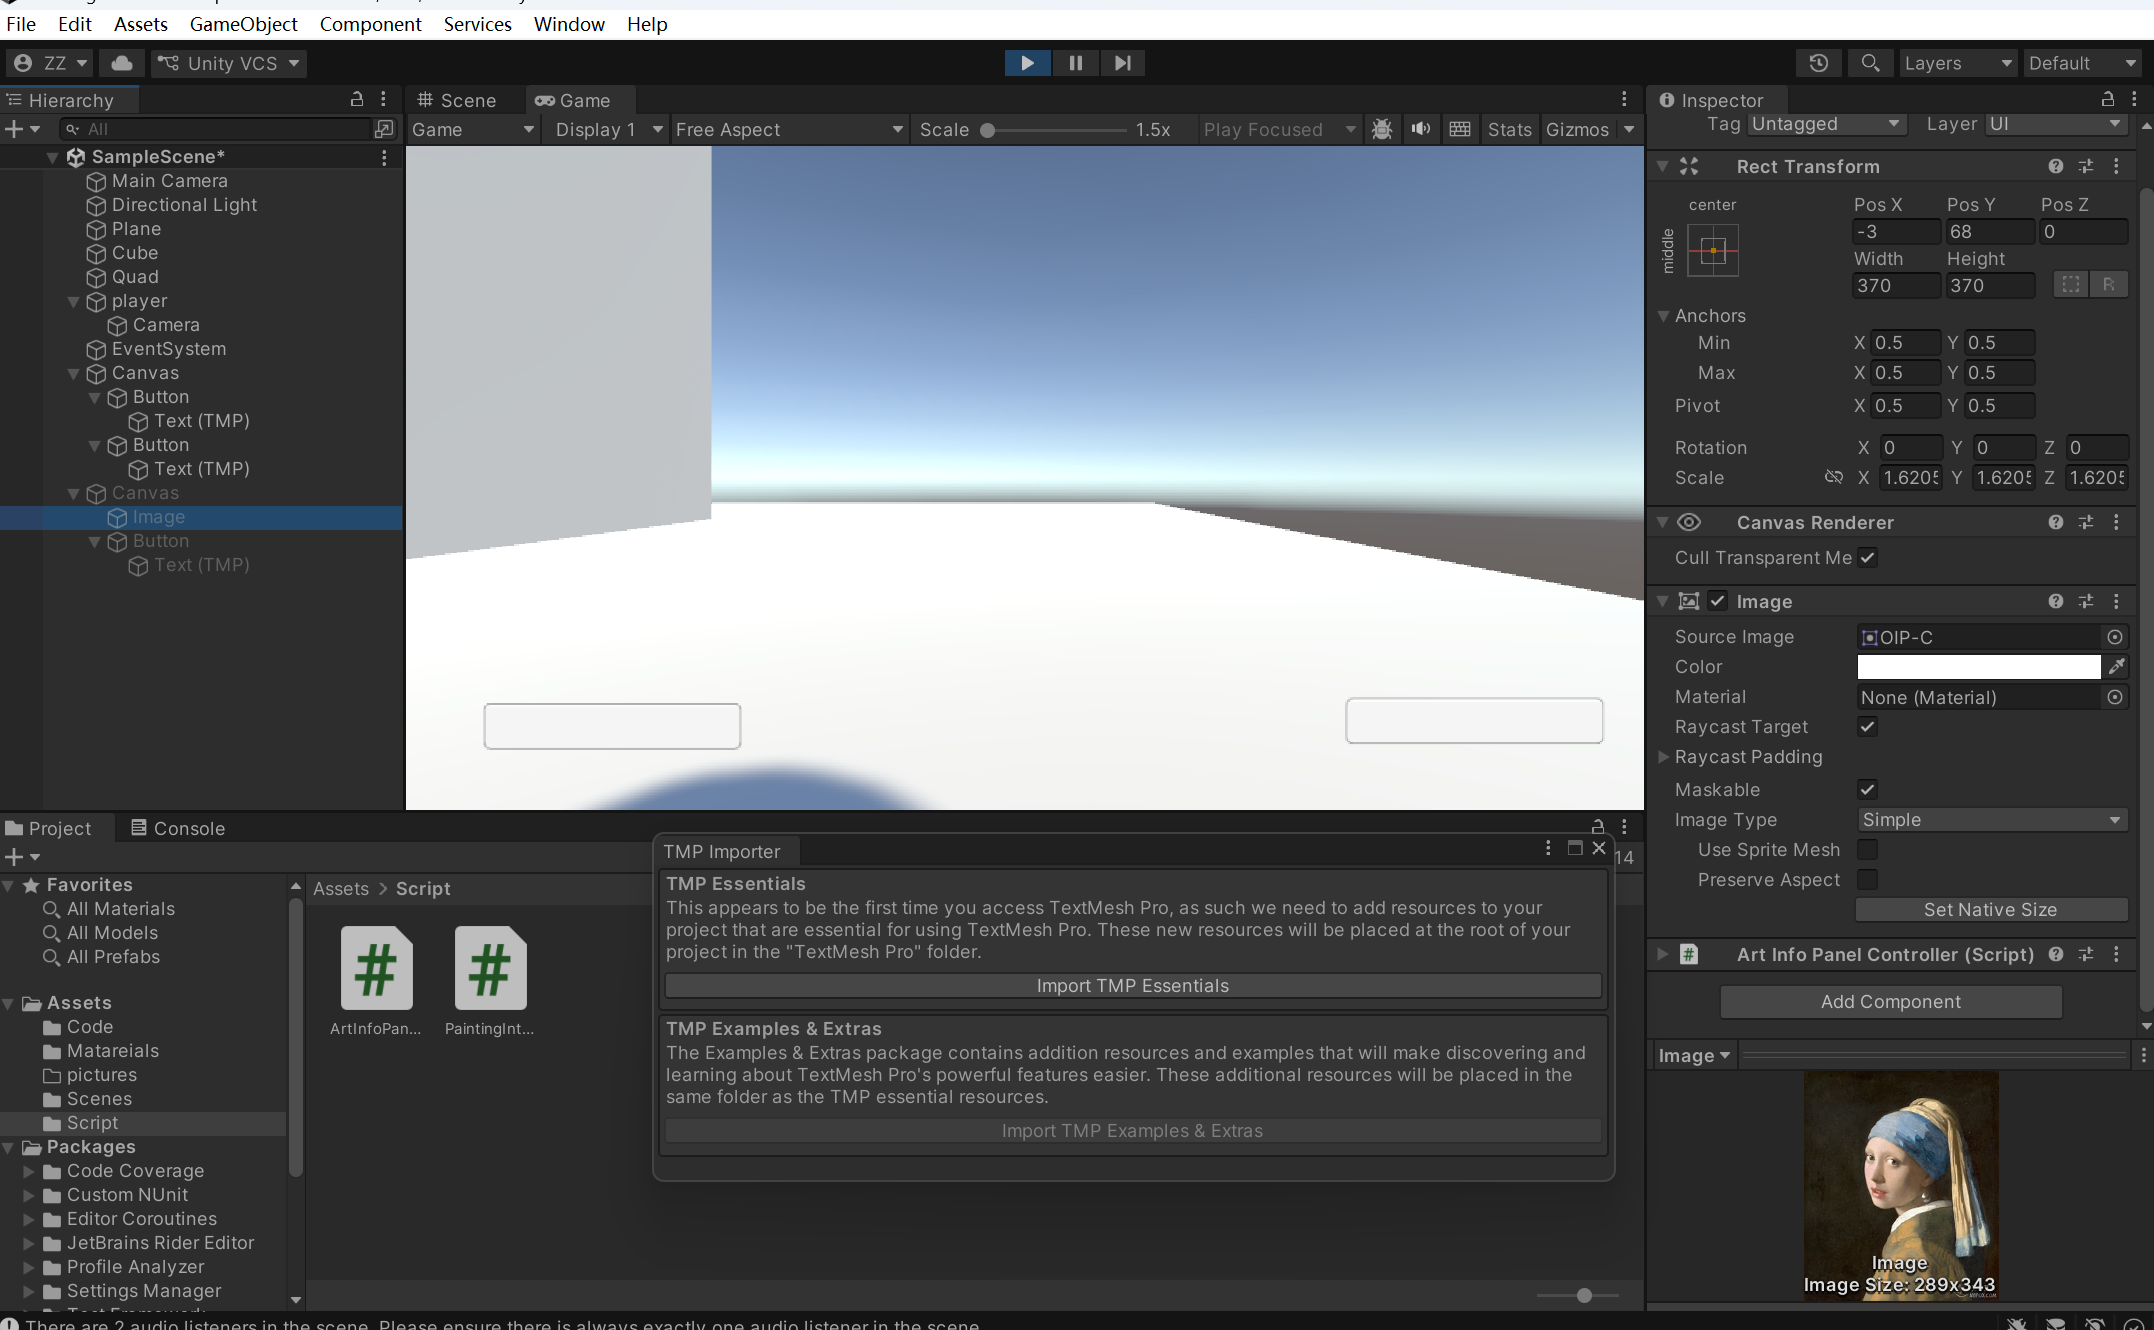Click the Play button in toolbar

tap(1027, 63)
